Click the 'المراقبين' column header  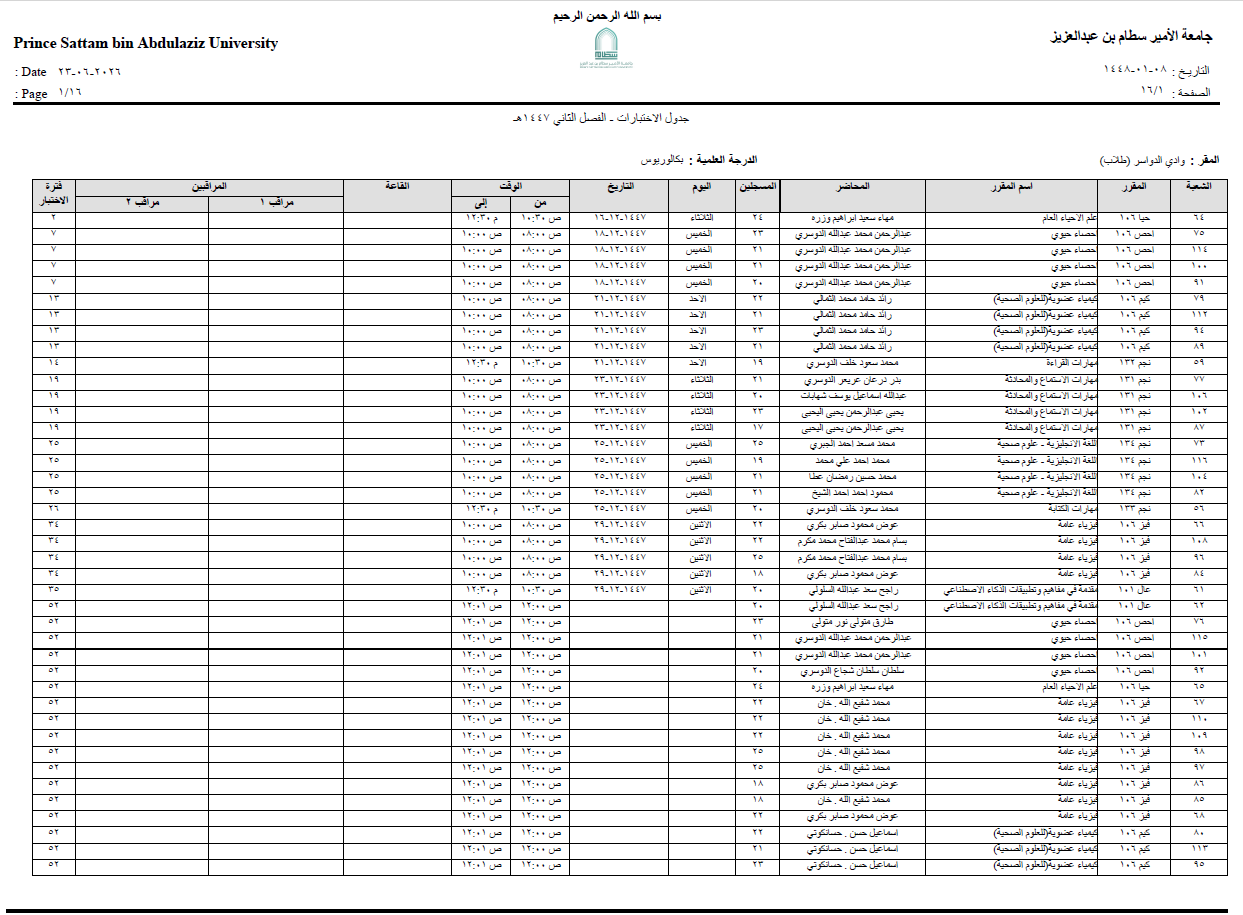click(x=209, y=186)
